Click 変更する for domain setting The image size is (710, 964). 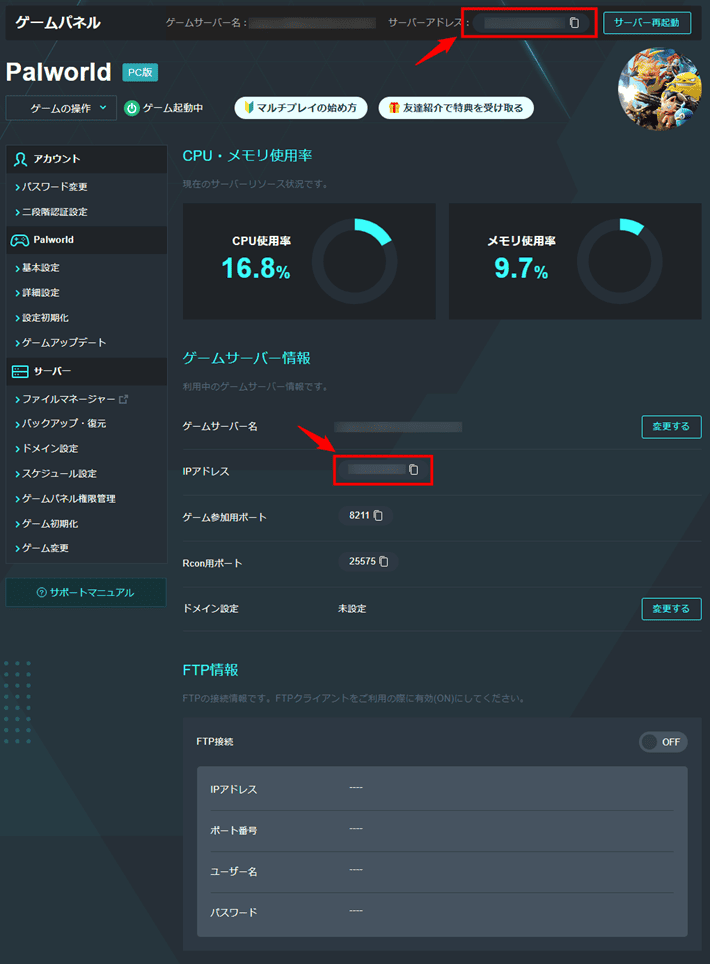[671, 608]
